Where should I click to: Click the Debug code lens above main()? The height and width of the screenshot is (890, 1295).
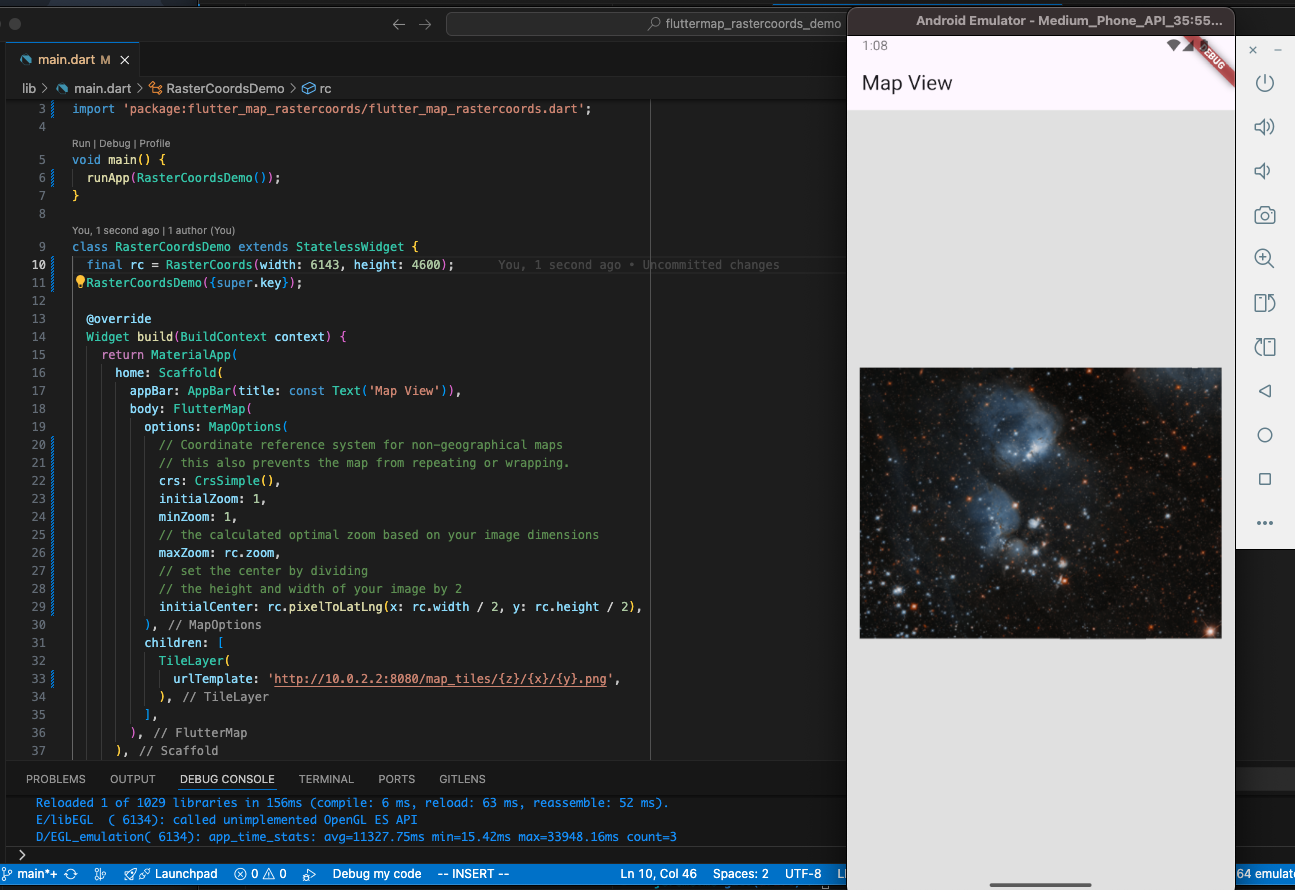point(115,143)
